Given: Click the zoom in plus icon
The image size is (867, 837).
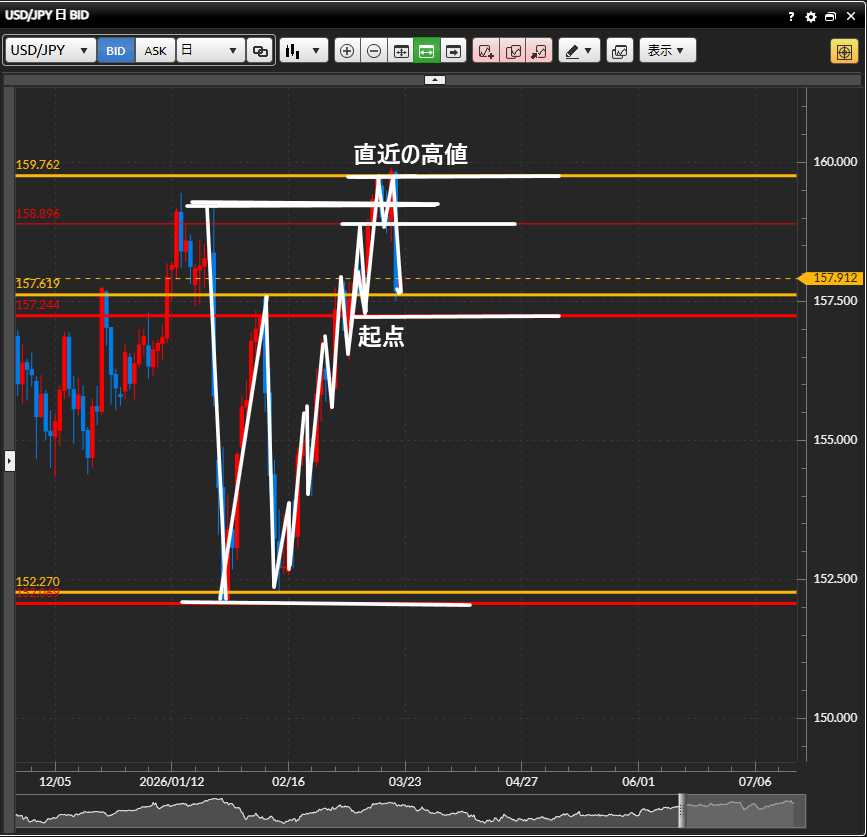Looking at the screenshot, I should point(347,51).
